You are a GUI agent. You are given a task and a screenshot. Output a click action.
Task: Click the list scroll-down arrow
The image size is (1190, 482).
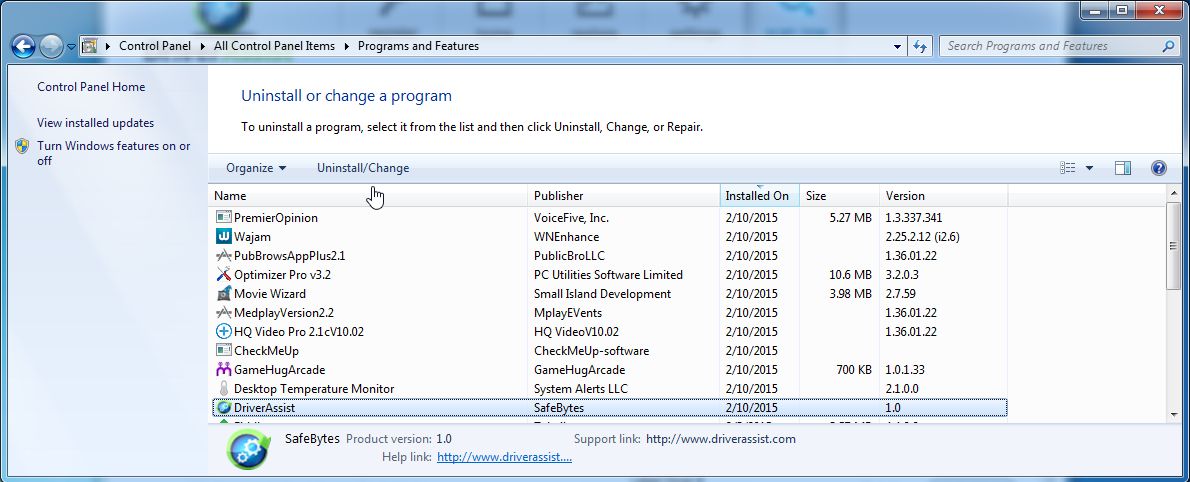1174,414
